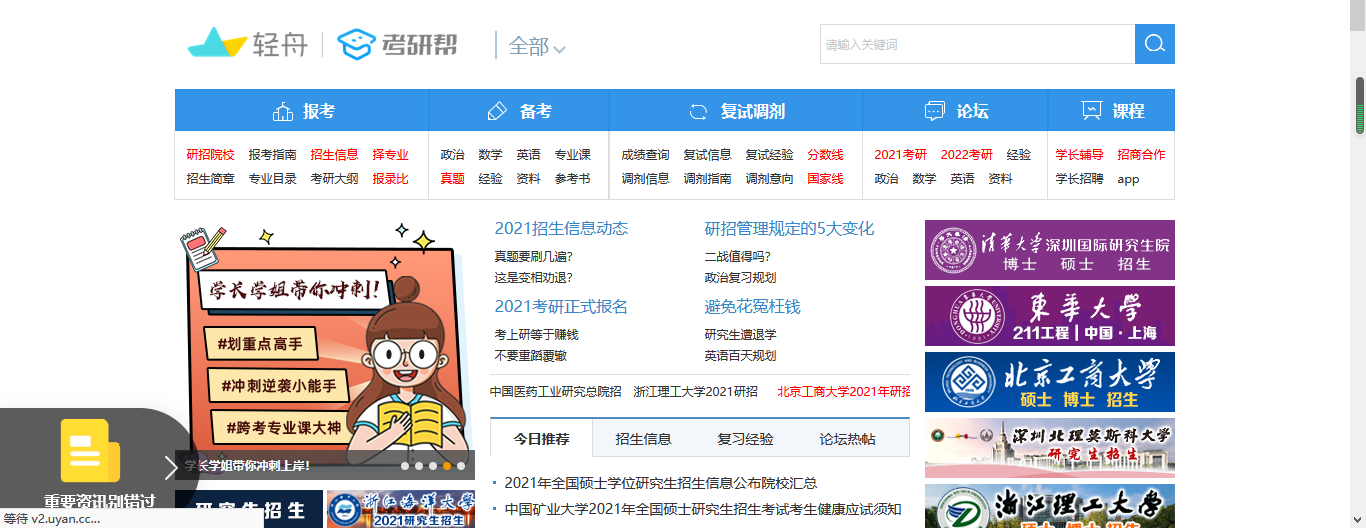Open the 考研大纲 link
Image resolution: width=1366 pixels, height=528 pixels.
click(334, 179)
